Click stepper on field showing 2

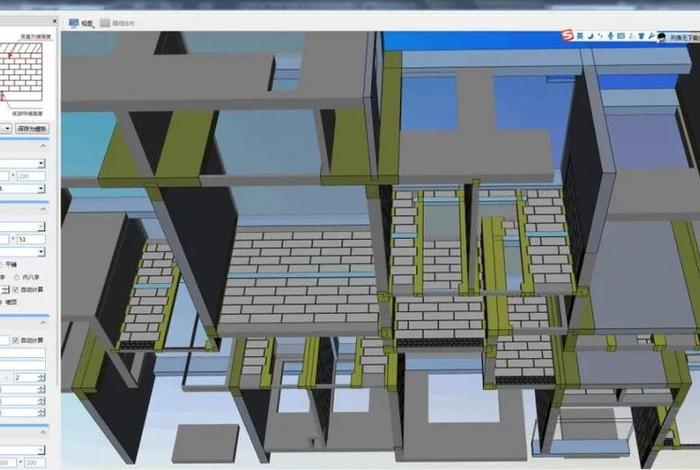tap(42, 378)
